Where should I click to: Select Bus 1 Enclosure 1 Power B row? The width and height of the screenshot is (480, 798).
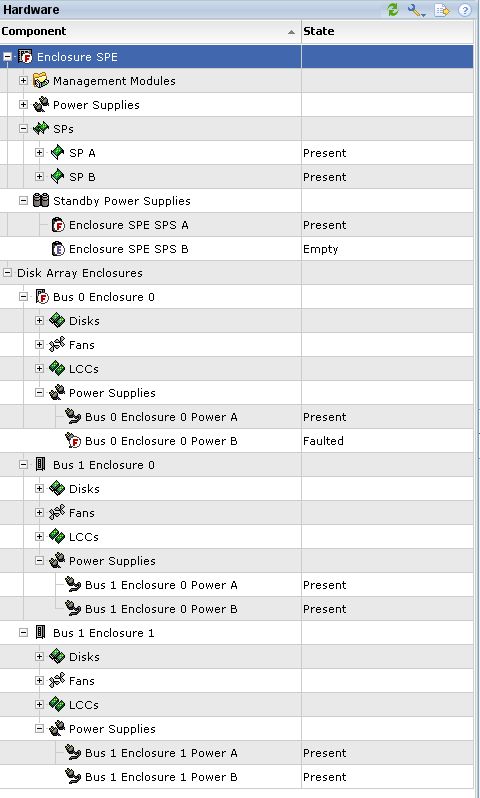click(x=237, y=777)
